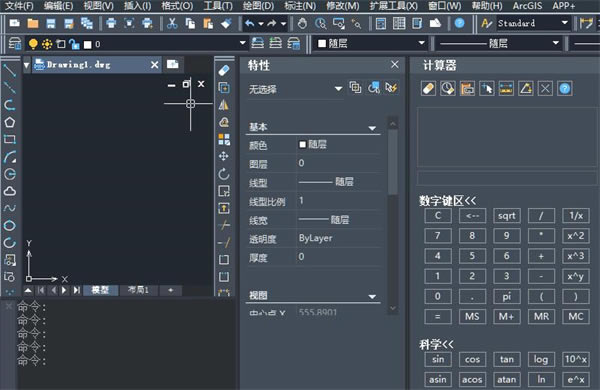Image resolution: width=600 pixels, height=390 pixels.
Task: Click the properties panel scroll down arrow
Action: 393,308
